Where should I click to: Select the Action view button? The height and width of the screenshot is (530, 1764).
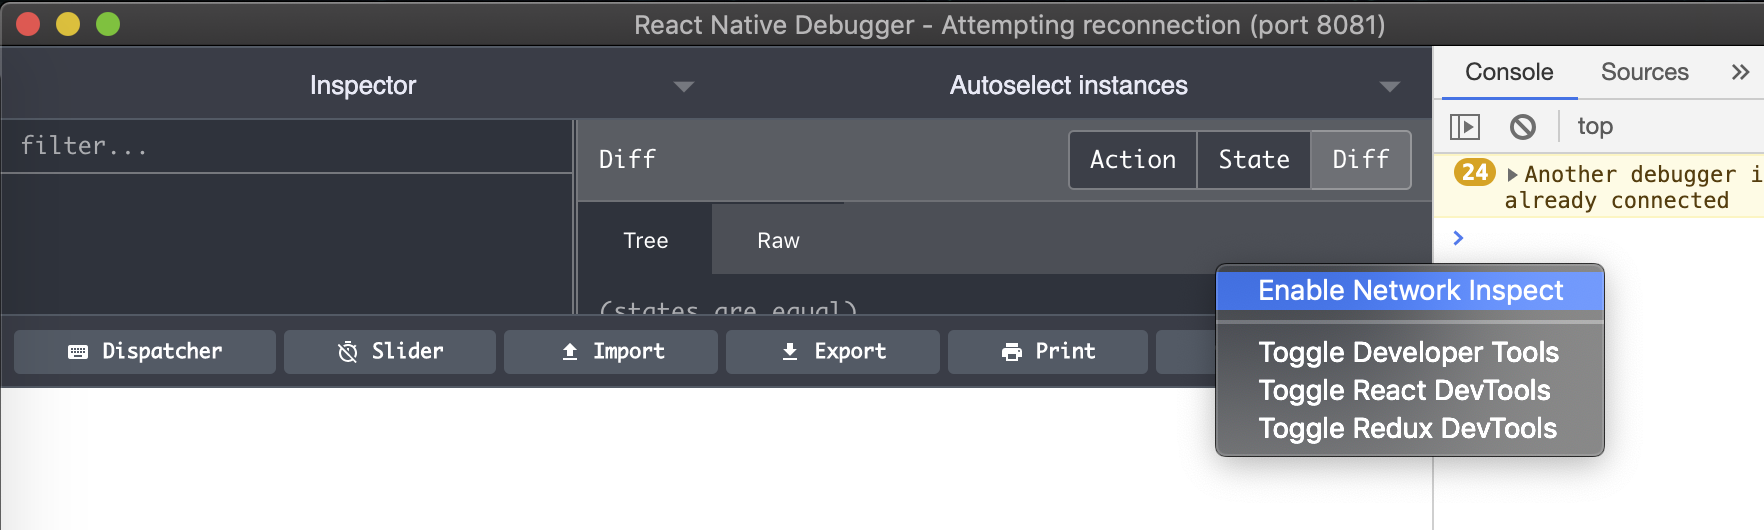click(x=1133, y=160)
